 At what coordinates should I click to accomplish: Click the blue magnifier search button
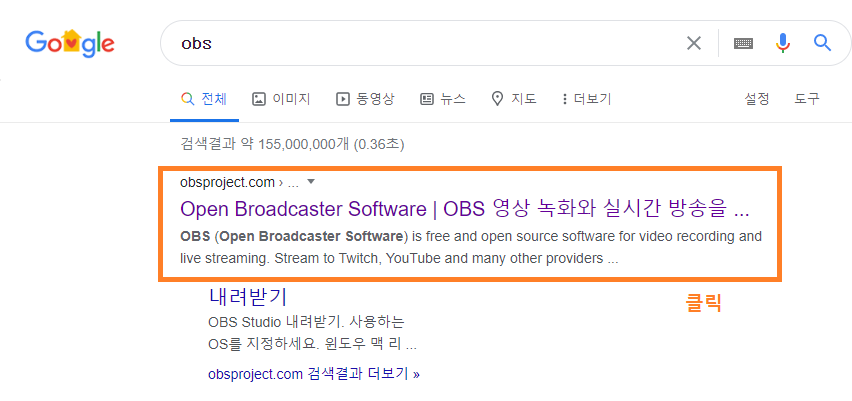point(823,42)
